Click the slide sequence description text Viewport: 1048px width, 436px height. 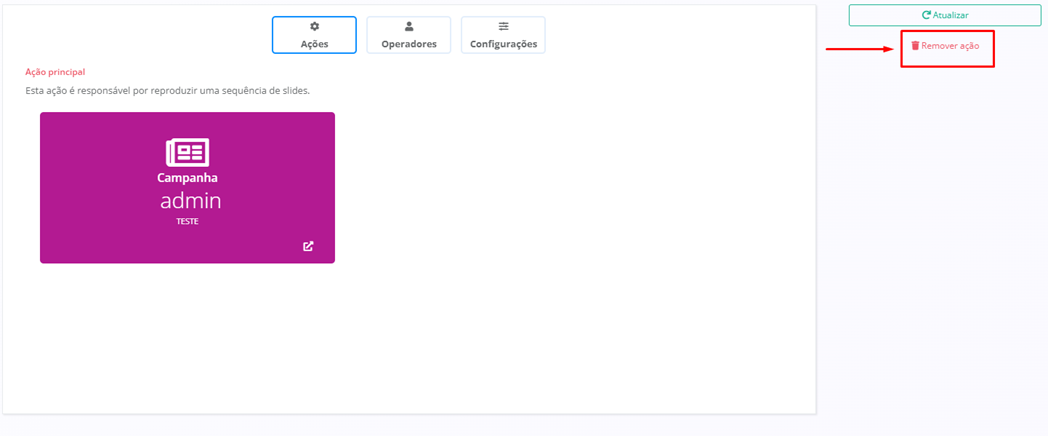point(167,91)
